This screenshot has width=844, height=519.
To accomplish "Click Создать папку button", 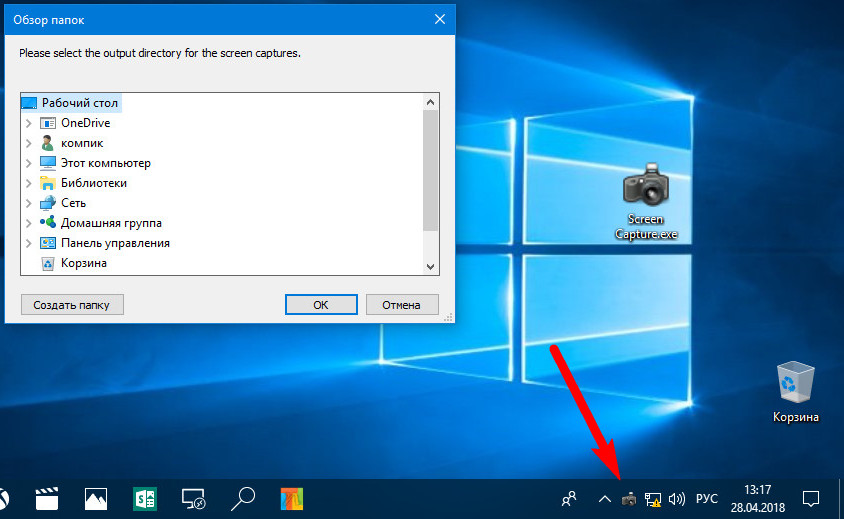I will (72, 305).
